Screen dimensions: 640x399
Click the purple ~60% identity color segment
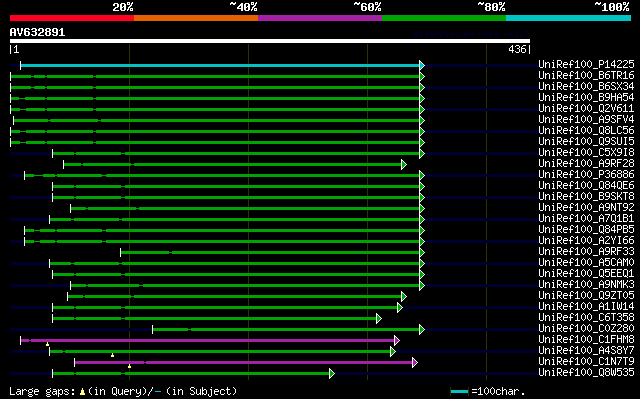coord(320,18)
